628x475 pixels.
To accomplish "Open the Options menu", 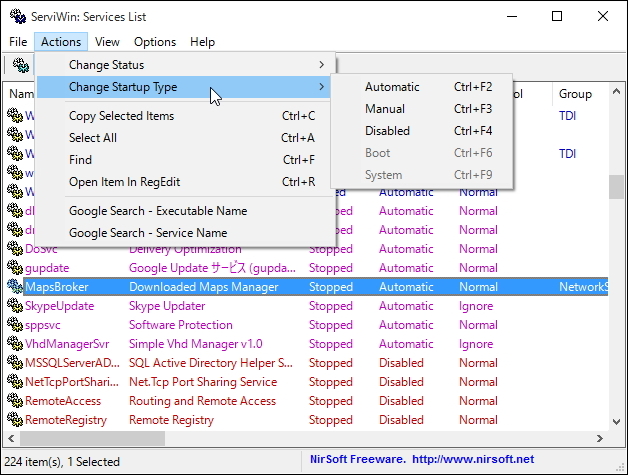I will click(155, 42).
